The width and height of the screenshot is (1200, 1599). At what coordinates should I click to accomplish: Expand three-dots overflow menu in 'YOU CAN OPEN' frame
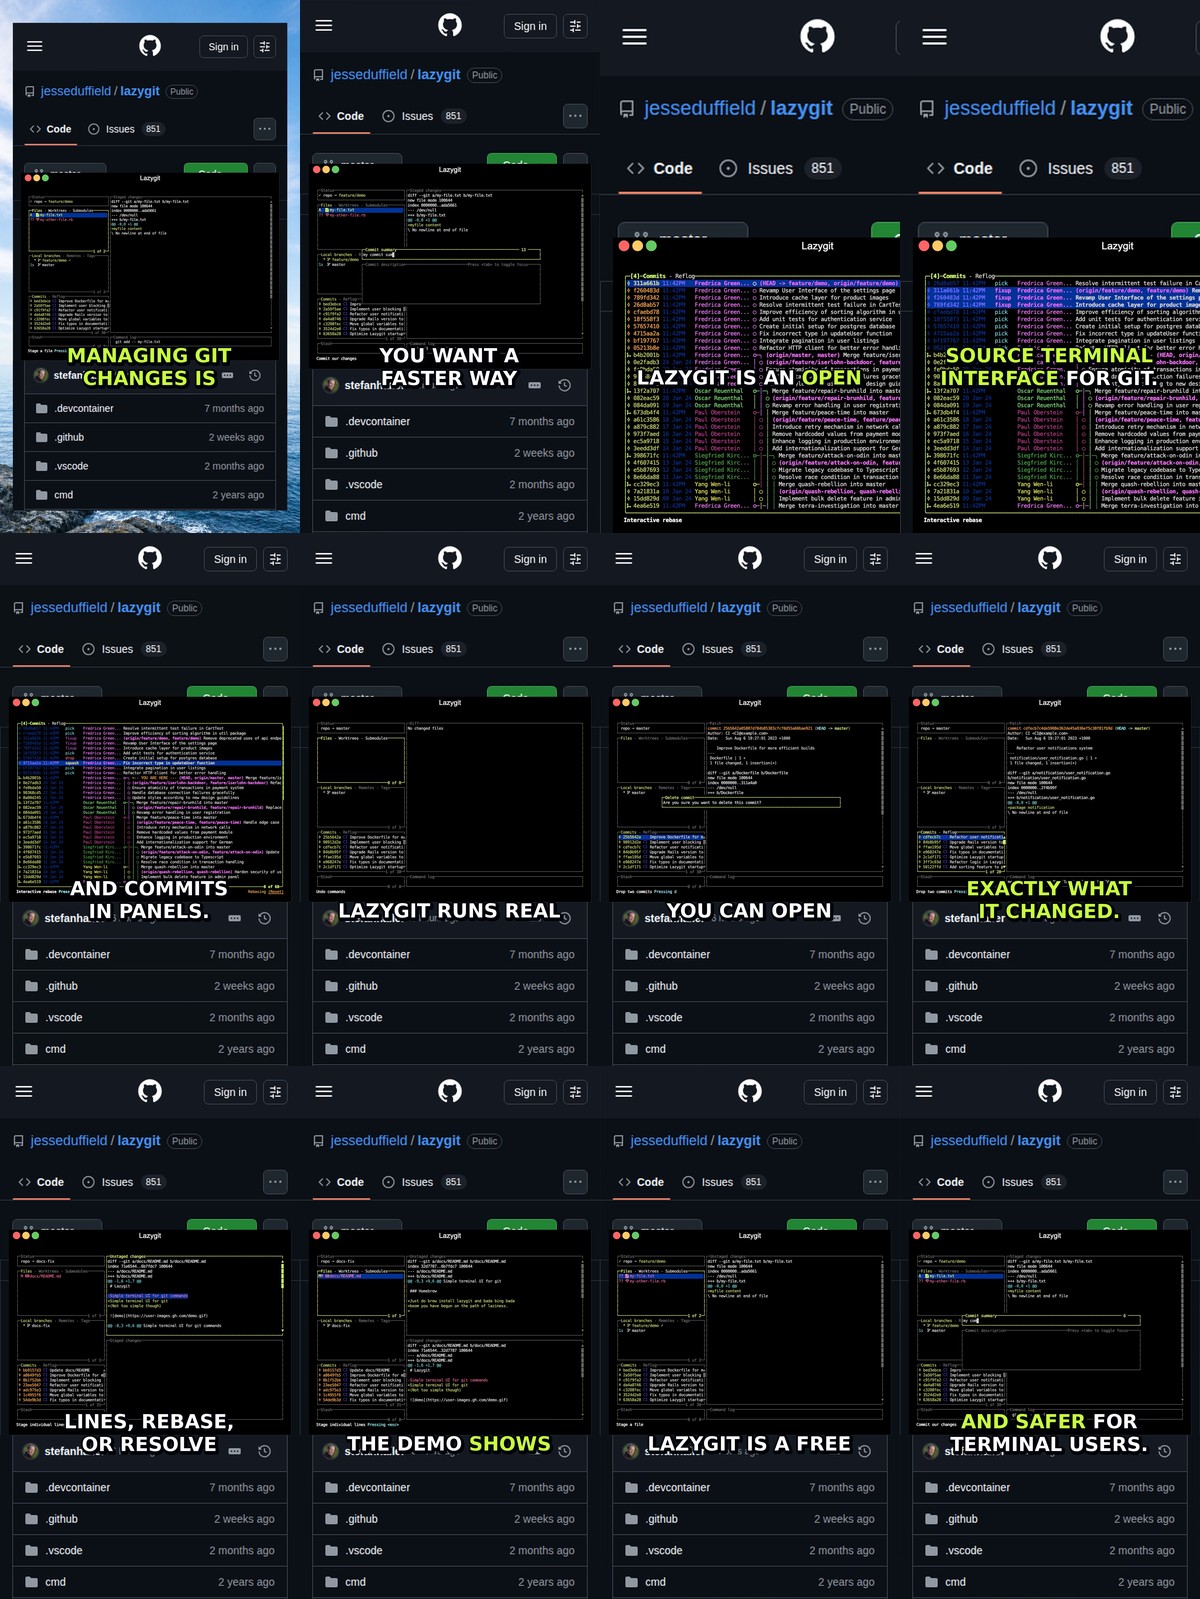click(x=875, y=649)
